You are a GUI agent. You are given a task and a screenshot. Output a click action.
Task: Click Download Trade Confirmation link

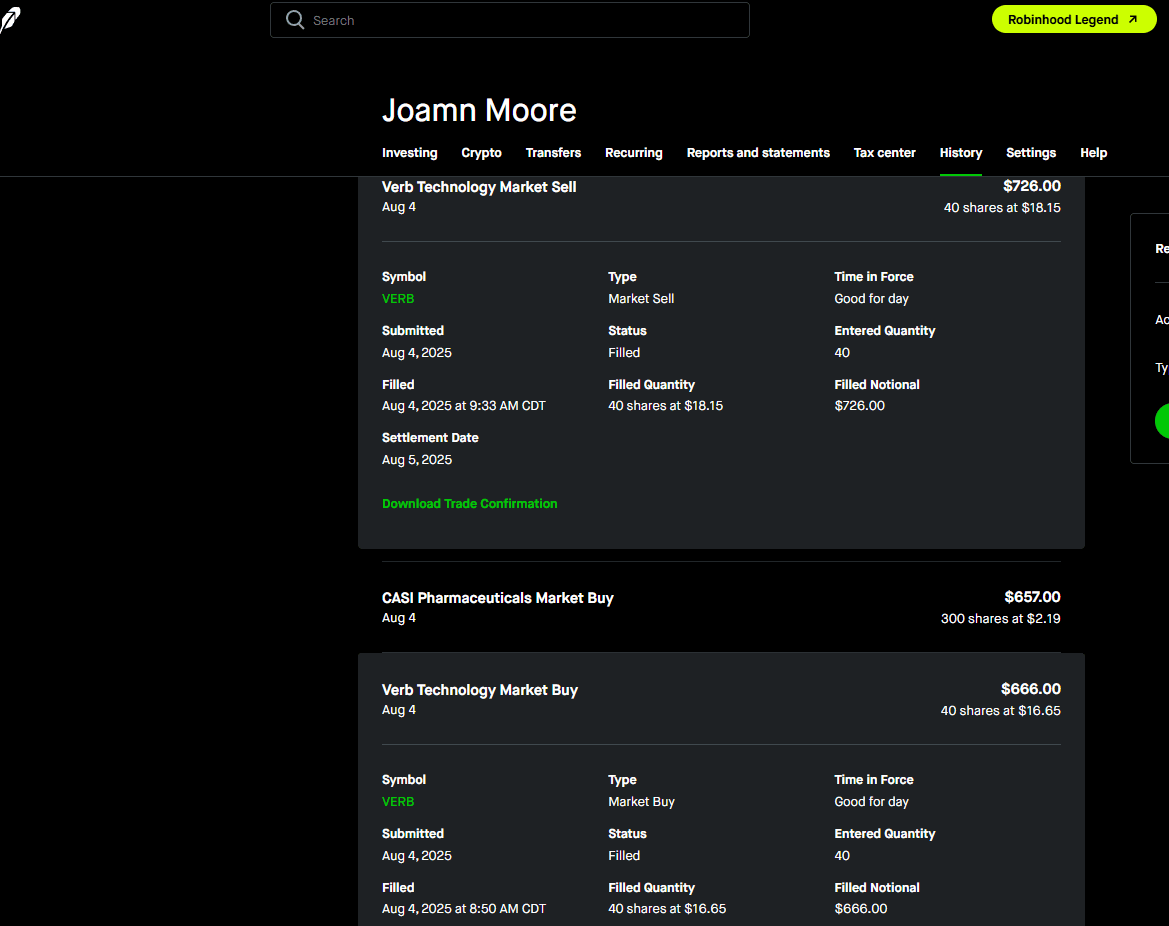pos(469,504)
